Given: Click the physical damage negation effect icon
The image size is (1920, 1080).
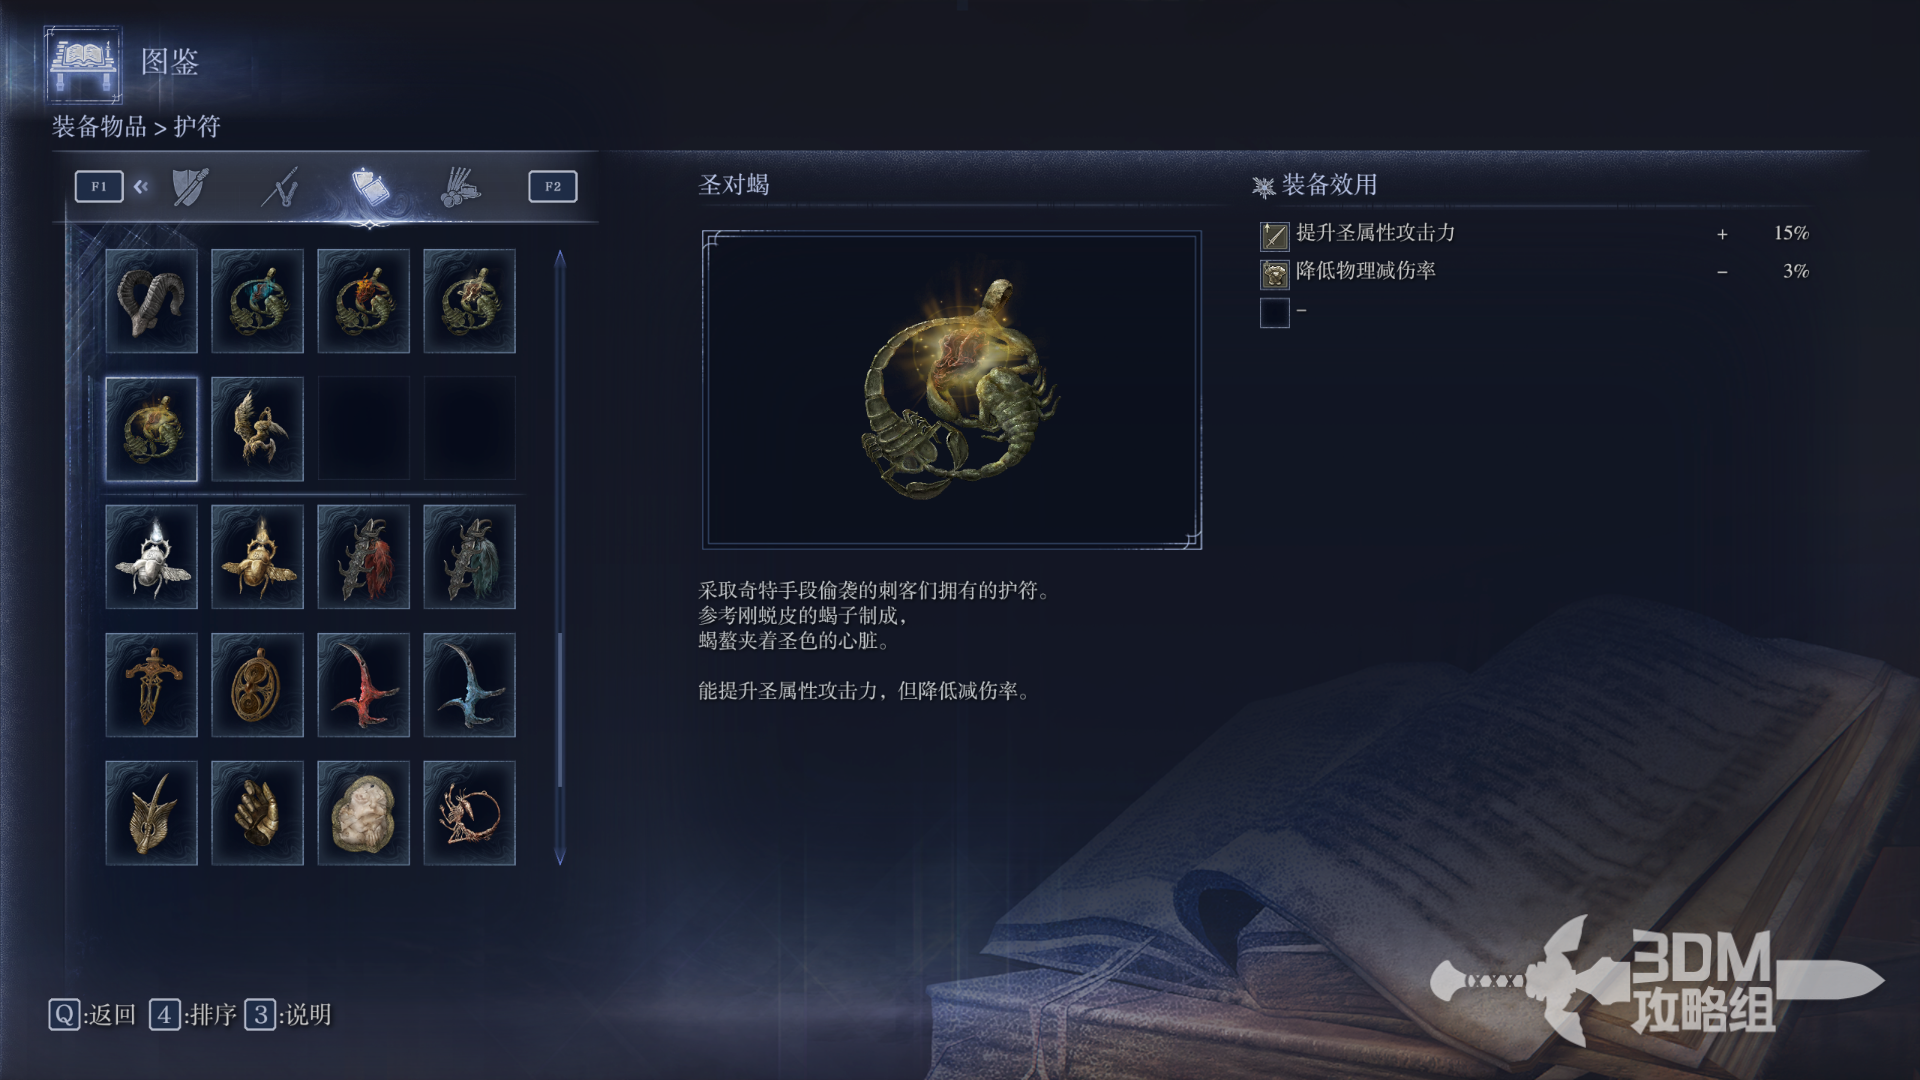Looking at the screenshot, I should 1274,273.
